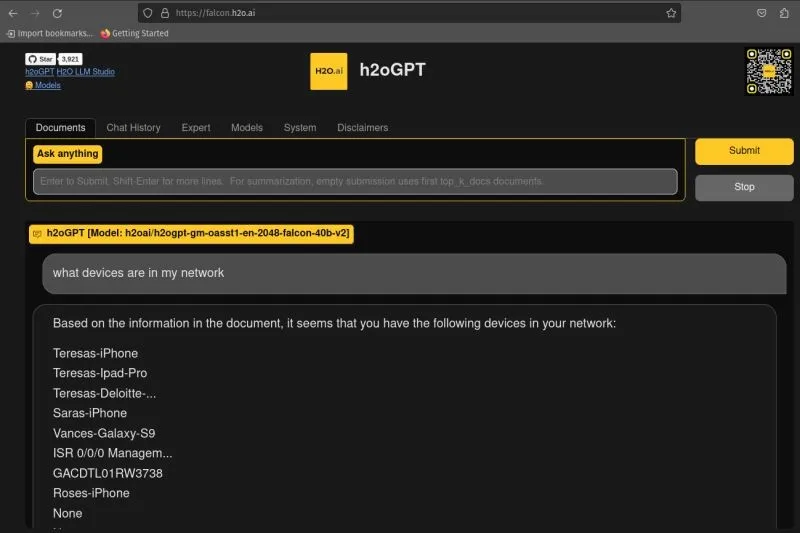Image resolution: width=800 pixels, height=533 pixels.
Task: Click the h2oGPT page title heading
Action: [x=392, y=70]
